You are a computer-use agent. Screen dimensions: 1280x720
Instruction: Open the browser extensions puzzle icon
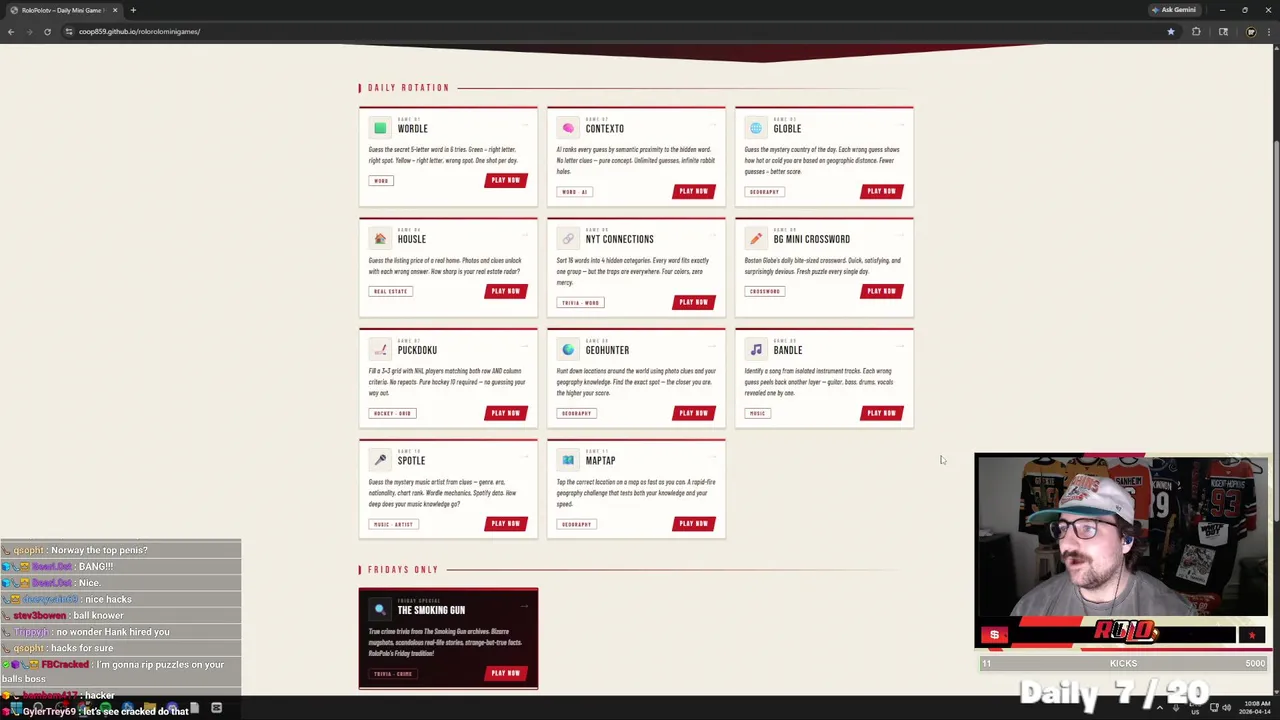point(1196,31)
